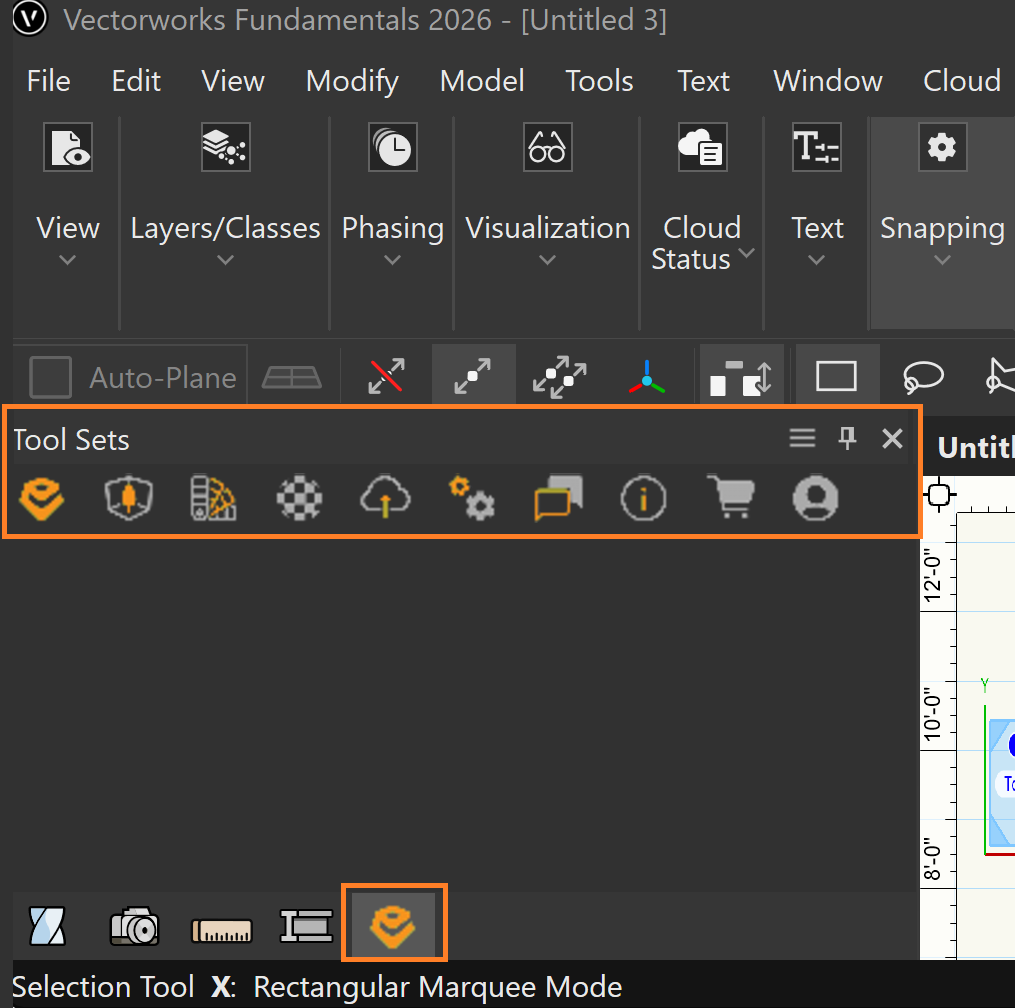This screenshot has width=1015, height=1008.
Task: Click the Layers/Classes stack icon
Action: 225,147
